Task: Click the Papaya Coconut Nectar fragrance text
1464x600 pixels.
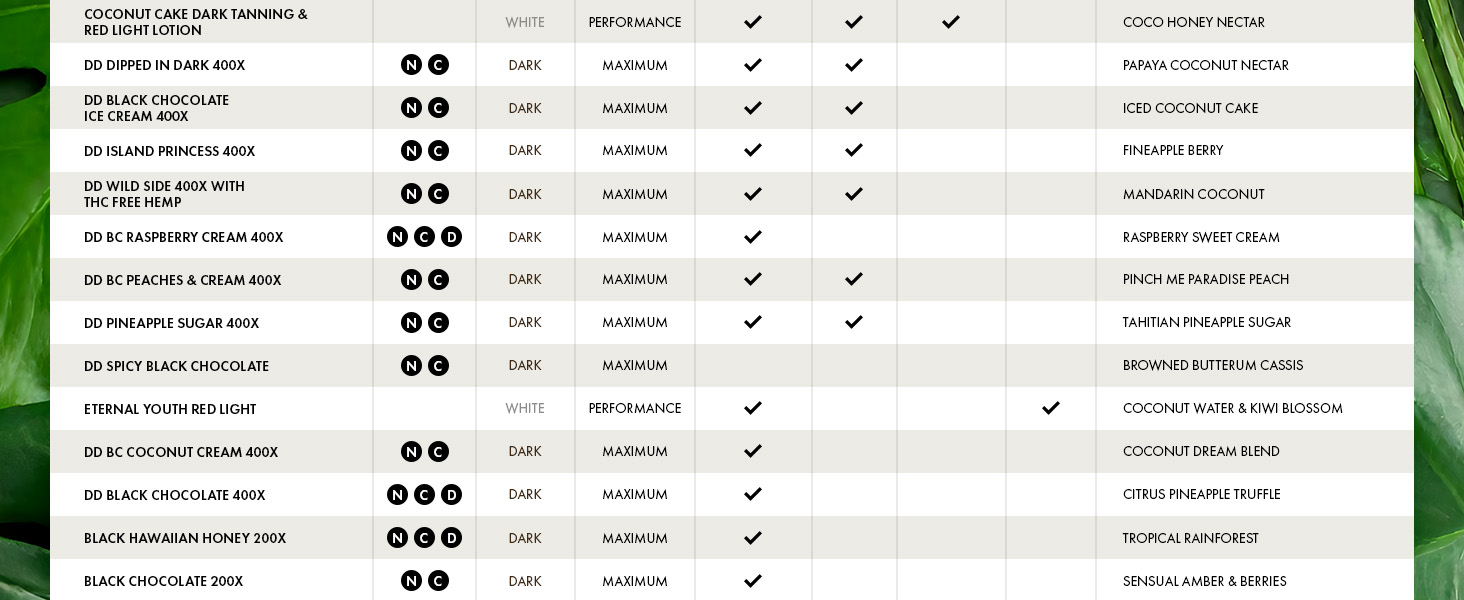Action: click(1206, 65)
